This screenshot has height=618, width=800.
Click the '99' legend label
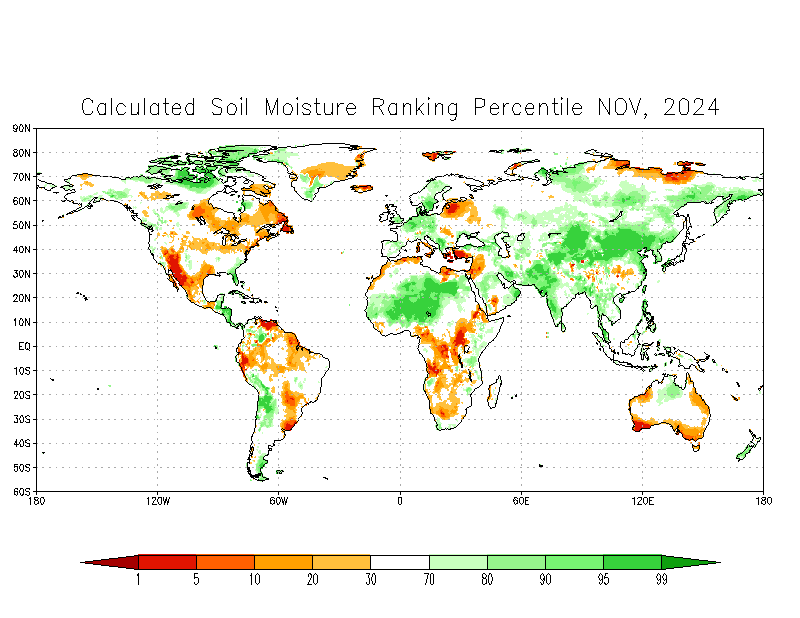pos(662,580)
